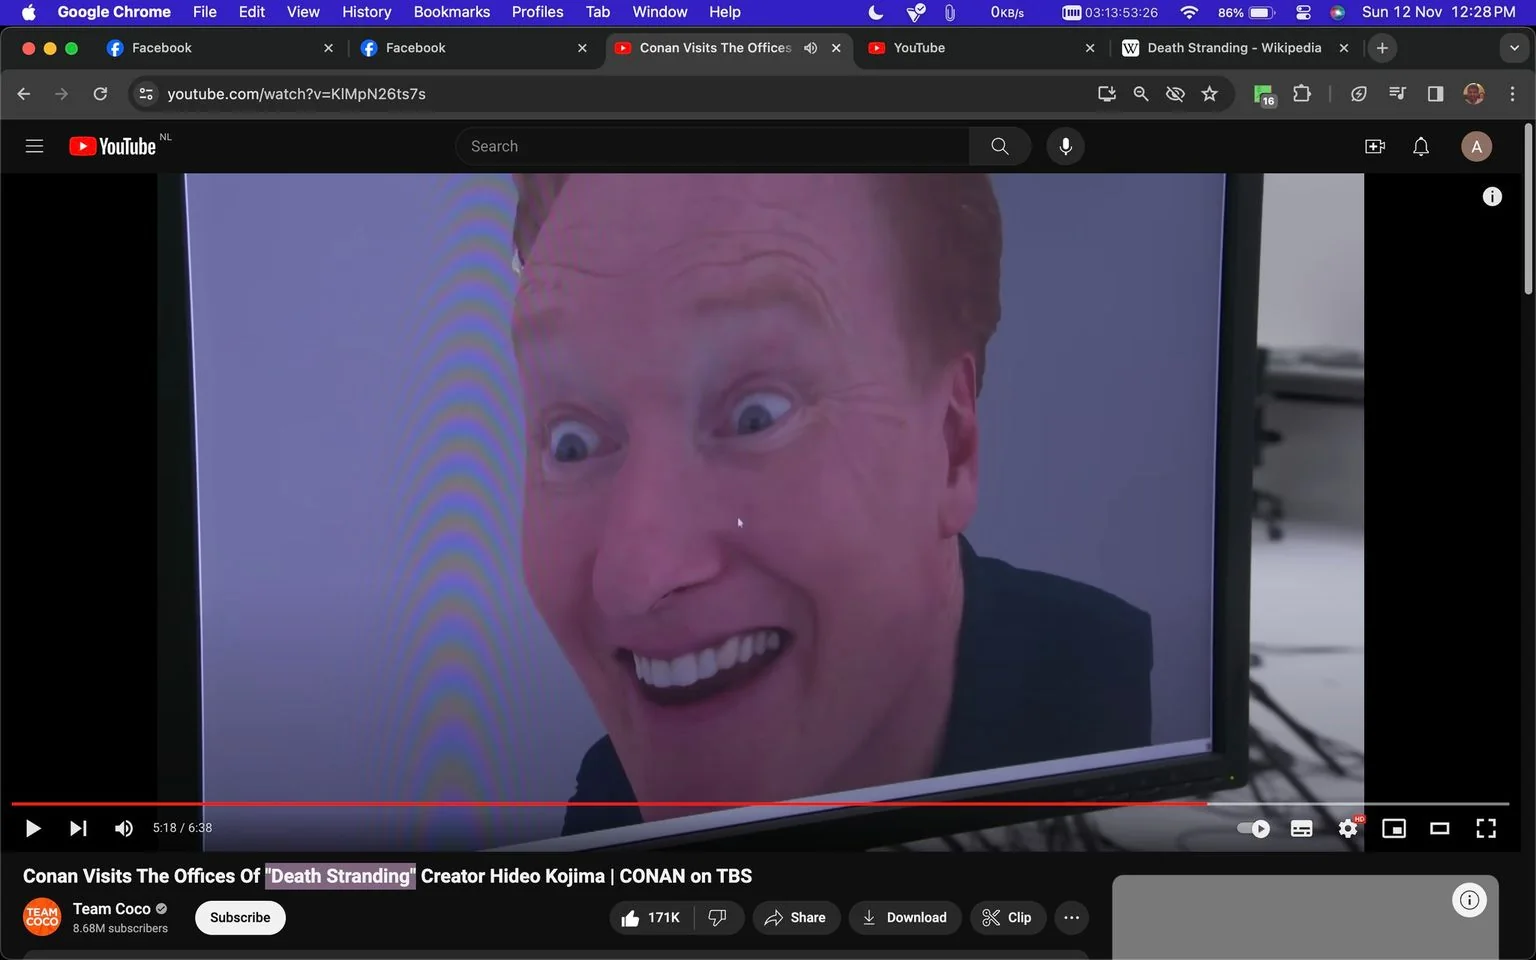Open a new tab
The height and width of the screenshot is (960, 1536).
pyautogui.click(x=1382, y=48)
